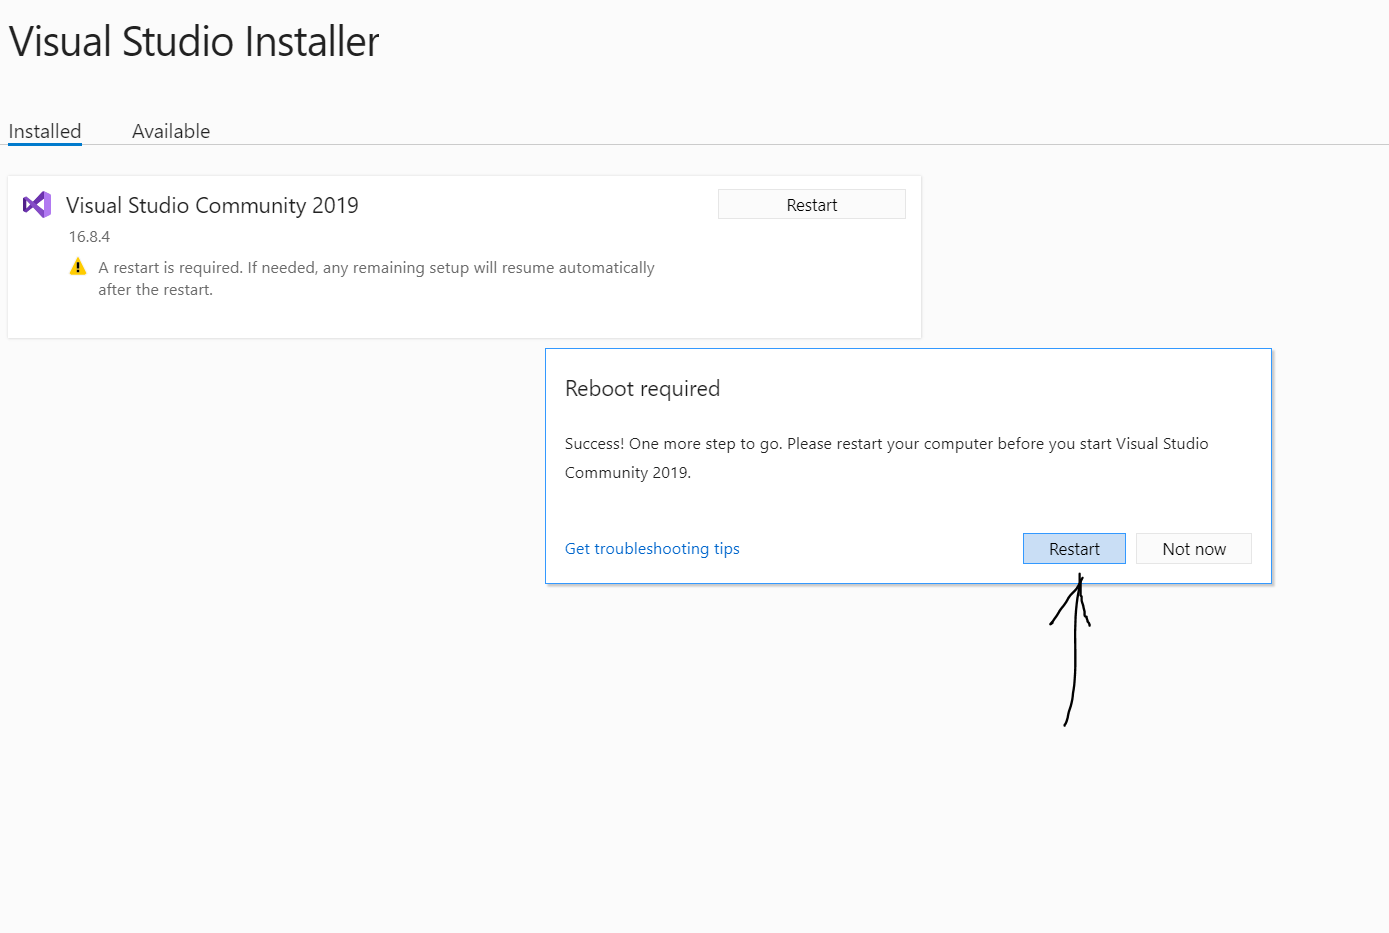Switch to the Installed tab
1389x933 pixels.
pos(45,131)
